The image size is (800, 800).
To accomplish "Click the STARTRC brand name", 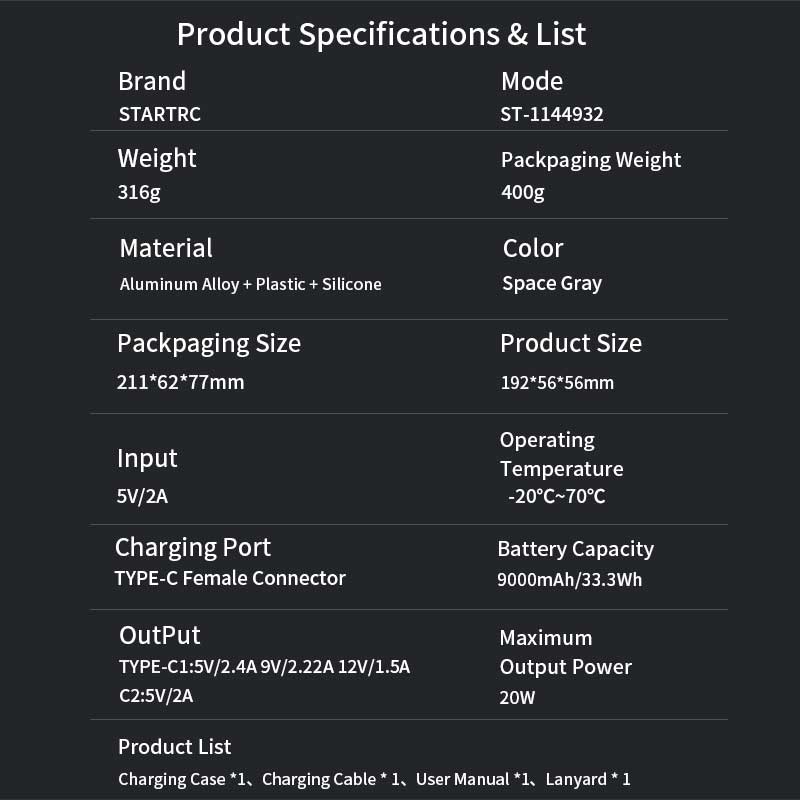I will pyautogui.click(x=159, y=114).
